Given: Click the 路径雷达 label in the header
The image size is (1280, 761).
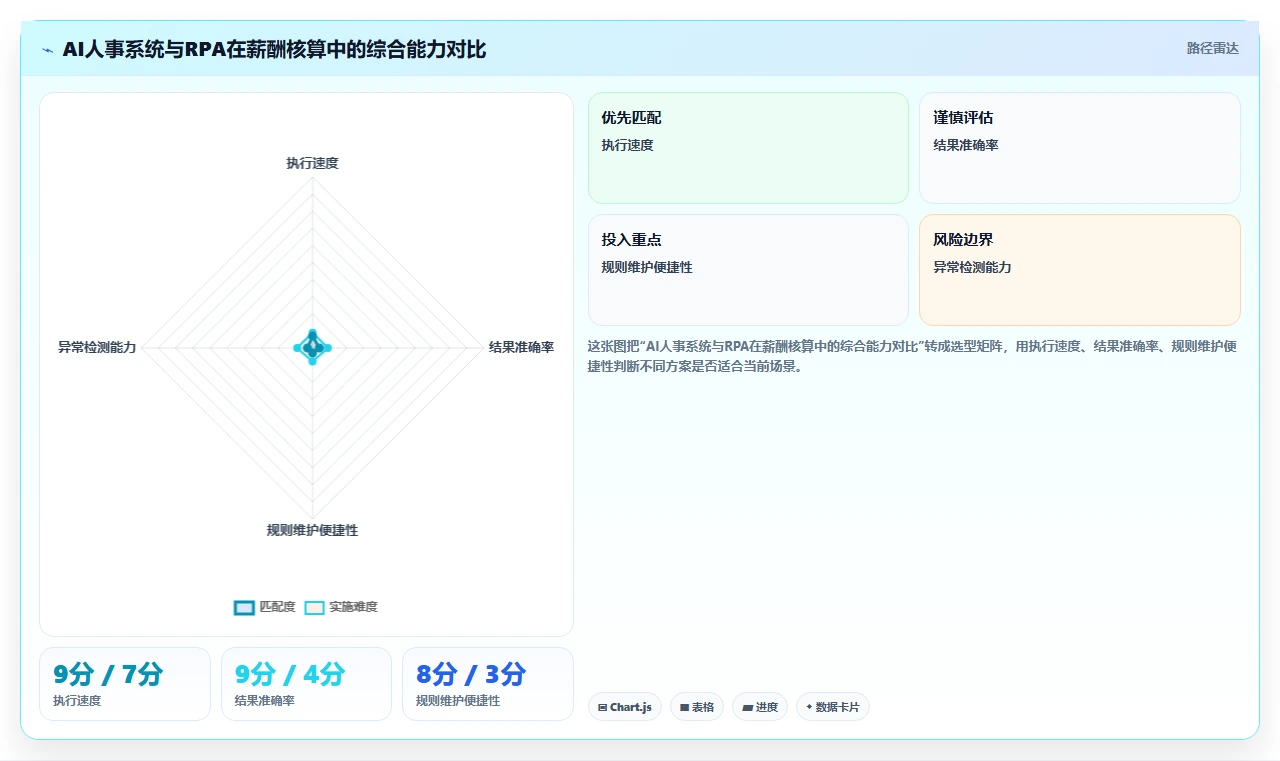Looking at the screenshot, I should (1213, 48).
